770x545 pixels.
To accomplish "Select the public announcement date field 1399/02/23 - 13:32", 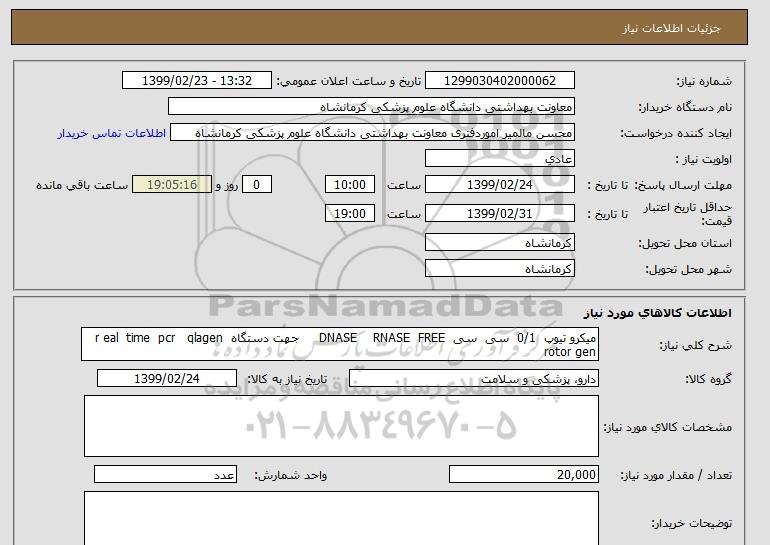I will click(196, 81).
